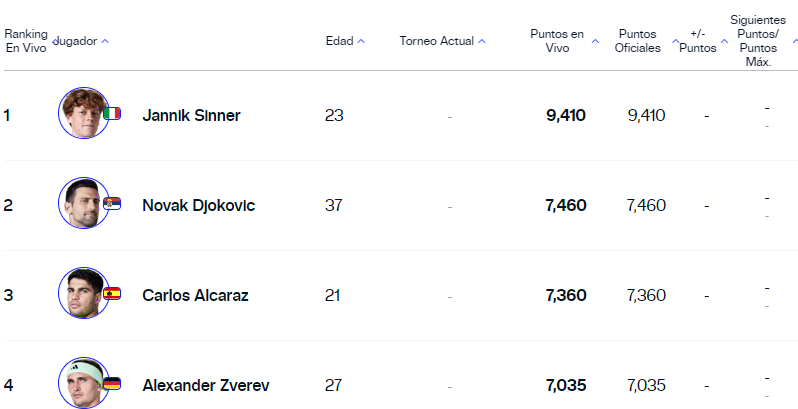This screenshot has width=798, height=409.
Task: Click the Spanish flag beside Carlos Alcaraz
Action: click(x=112, y=294)
